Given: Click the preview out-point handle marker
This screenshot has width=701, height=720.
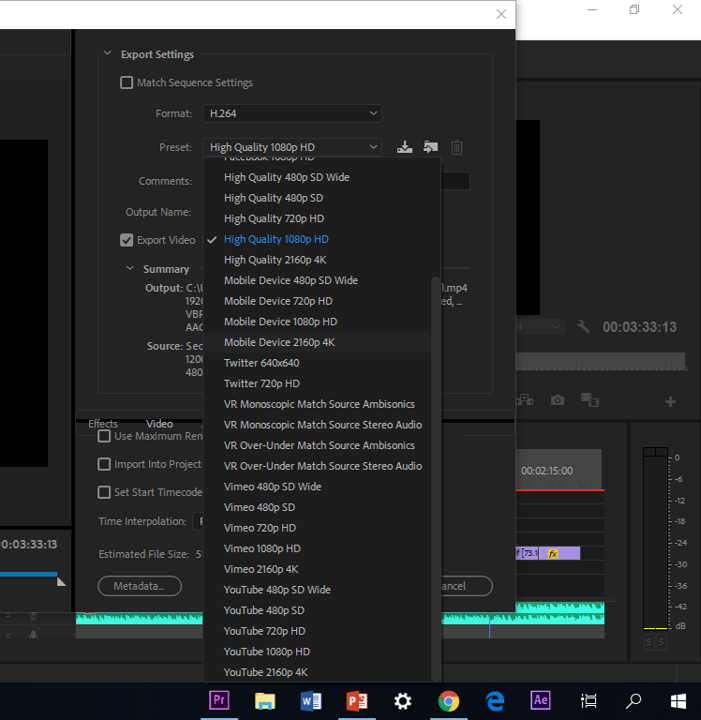Looking at the screenshot, I should [x=62, y=582].
